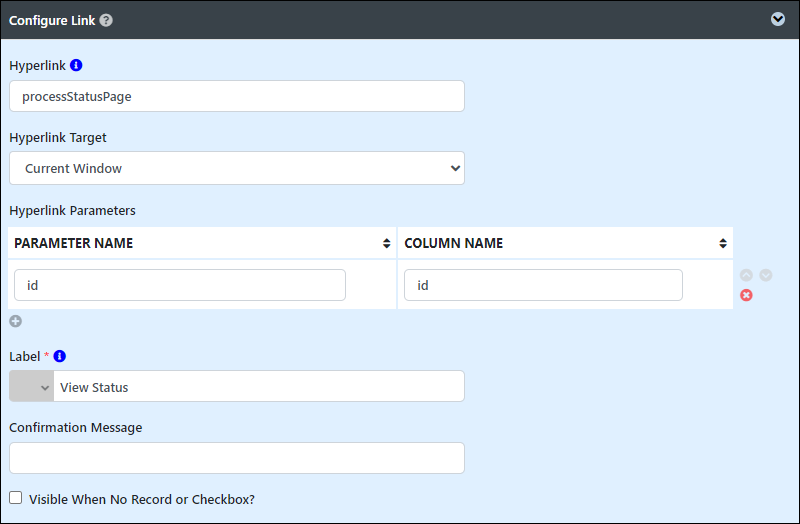Move the parameter row up

[x=746, y=275]
